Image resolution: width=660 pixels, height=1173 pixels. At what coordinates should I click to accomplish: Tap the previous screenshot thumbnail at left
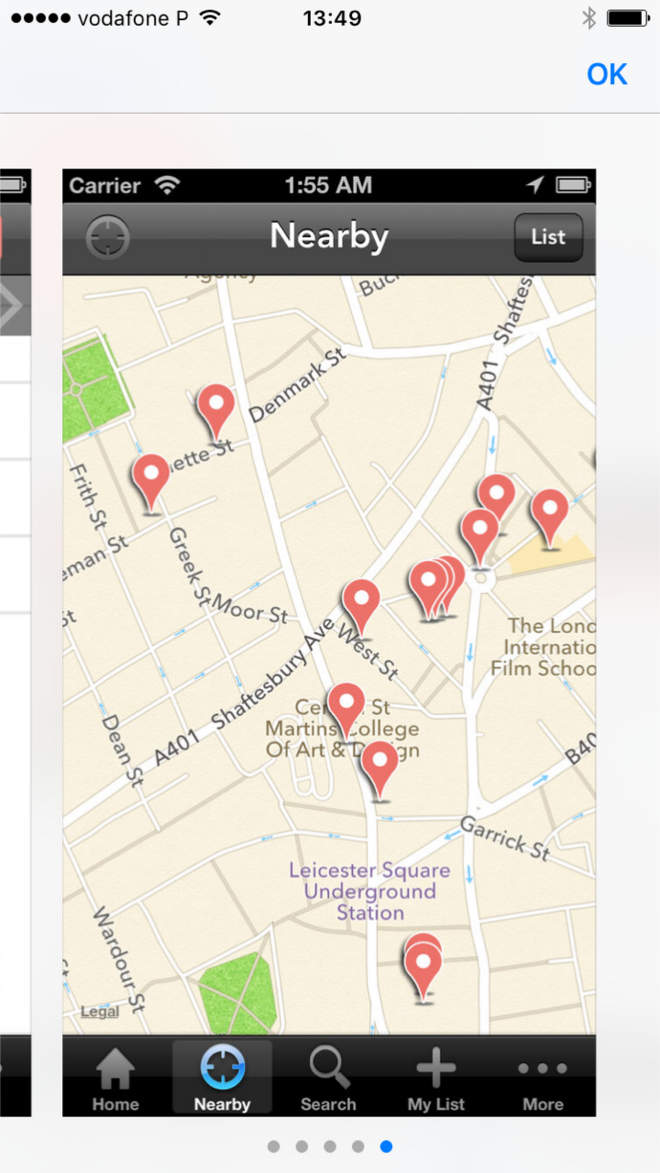coord(15,640)
